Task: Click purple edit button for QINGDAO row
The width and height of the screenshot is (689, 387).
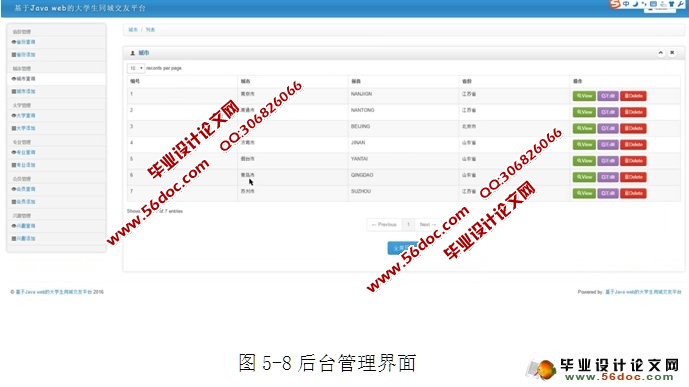Action: [x=608, y=177]
